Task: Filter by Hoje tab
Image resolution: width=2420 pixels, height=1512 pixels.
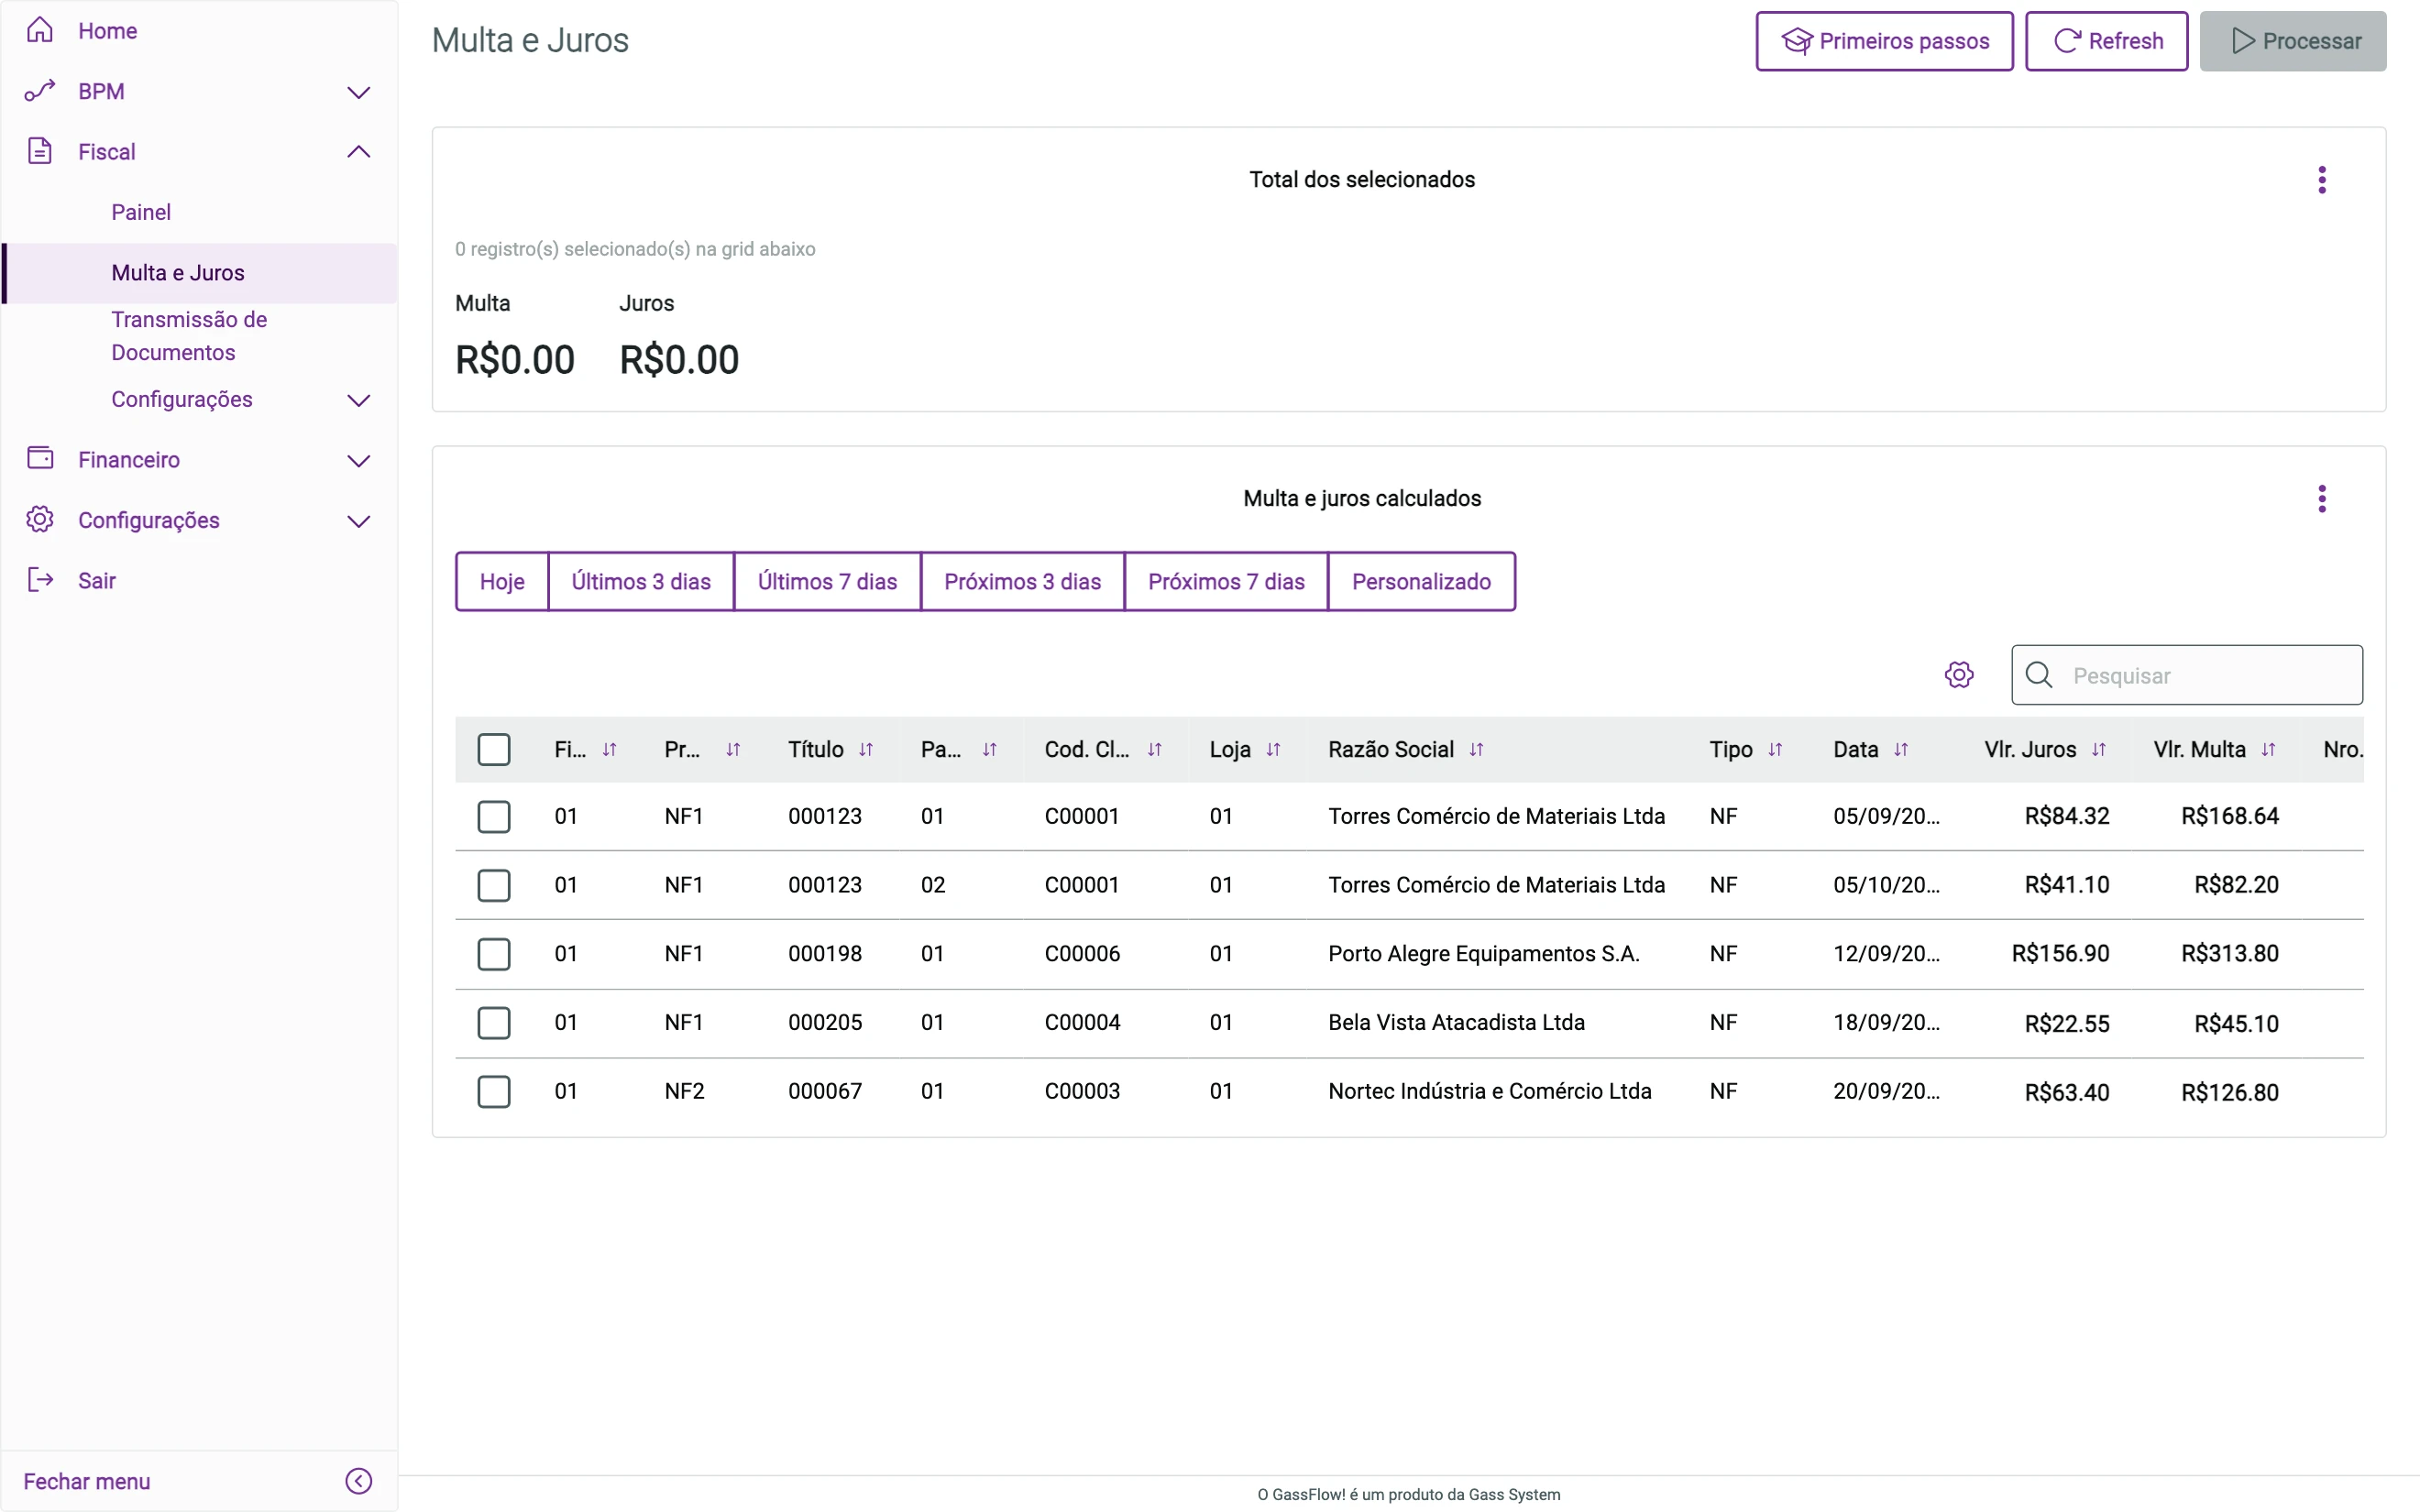Action: [x=502, y=581]
